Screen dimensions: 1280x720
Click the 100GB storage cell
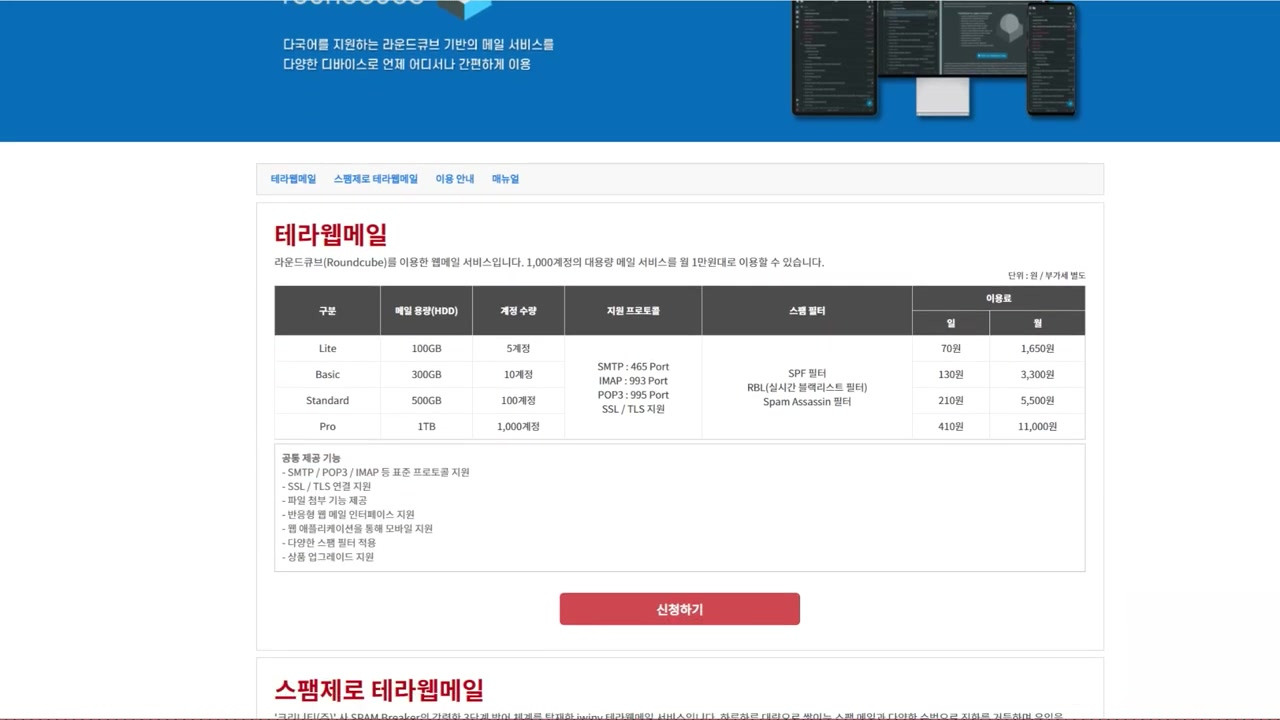pyautogui.click(x=427, y=348)
